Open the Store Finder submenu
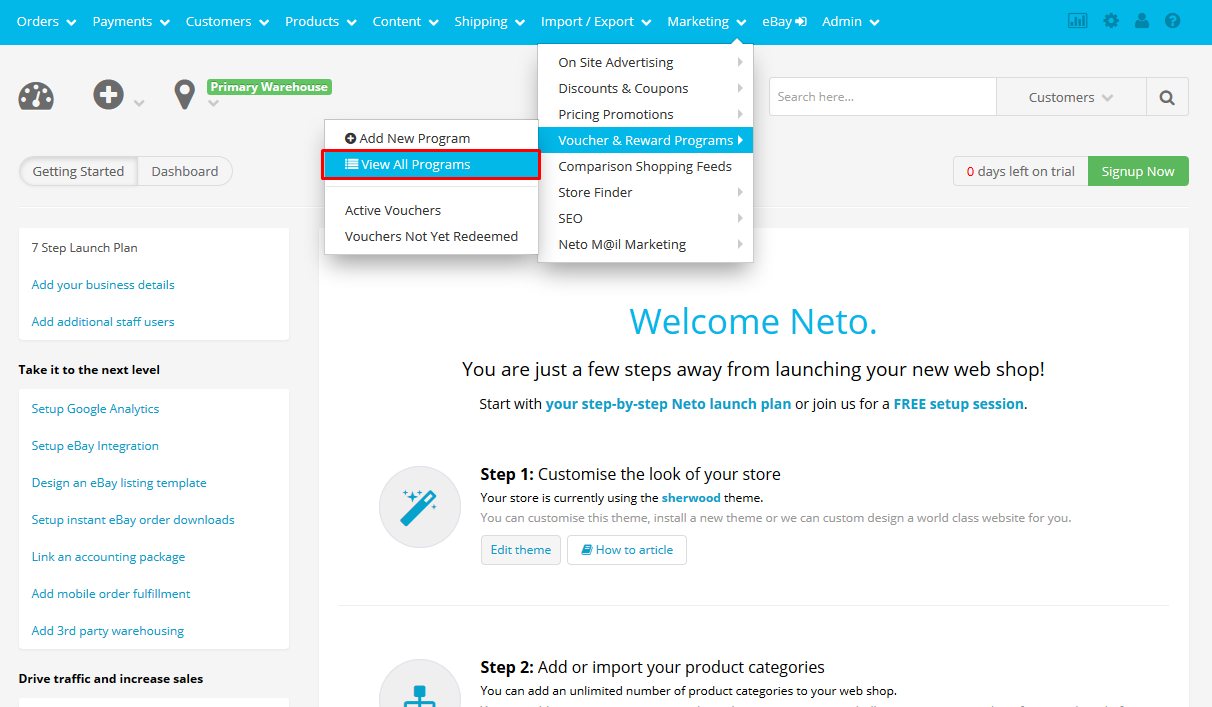Viewport: 1212px width, 707px height. pyautogui.click(x=646, y=192)
